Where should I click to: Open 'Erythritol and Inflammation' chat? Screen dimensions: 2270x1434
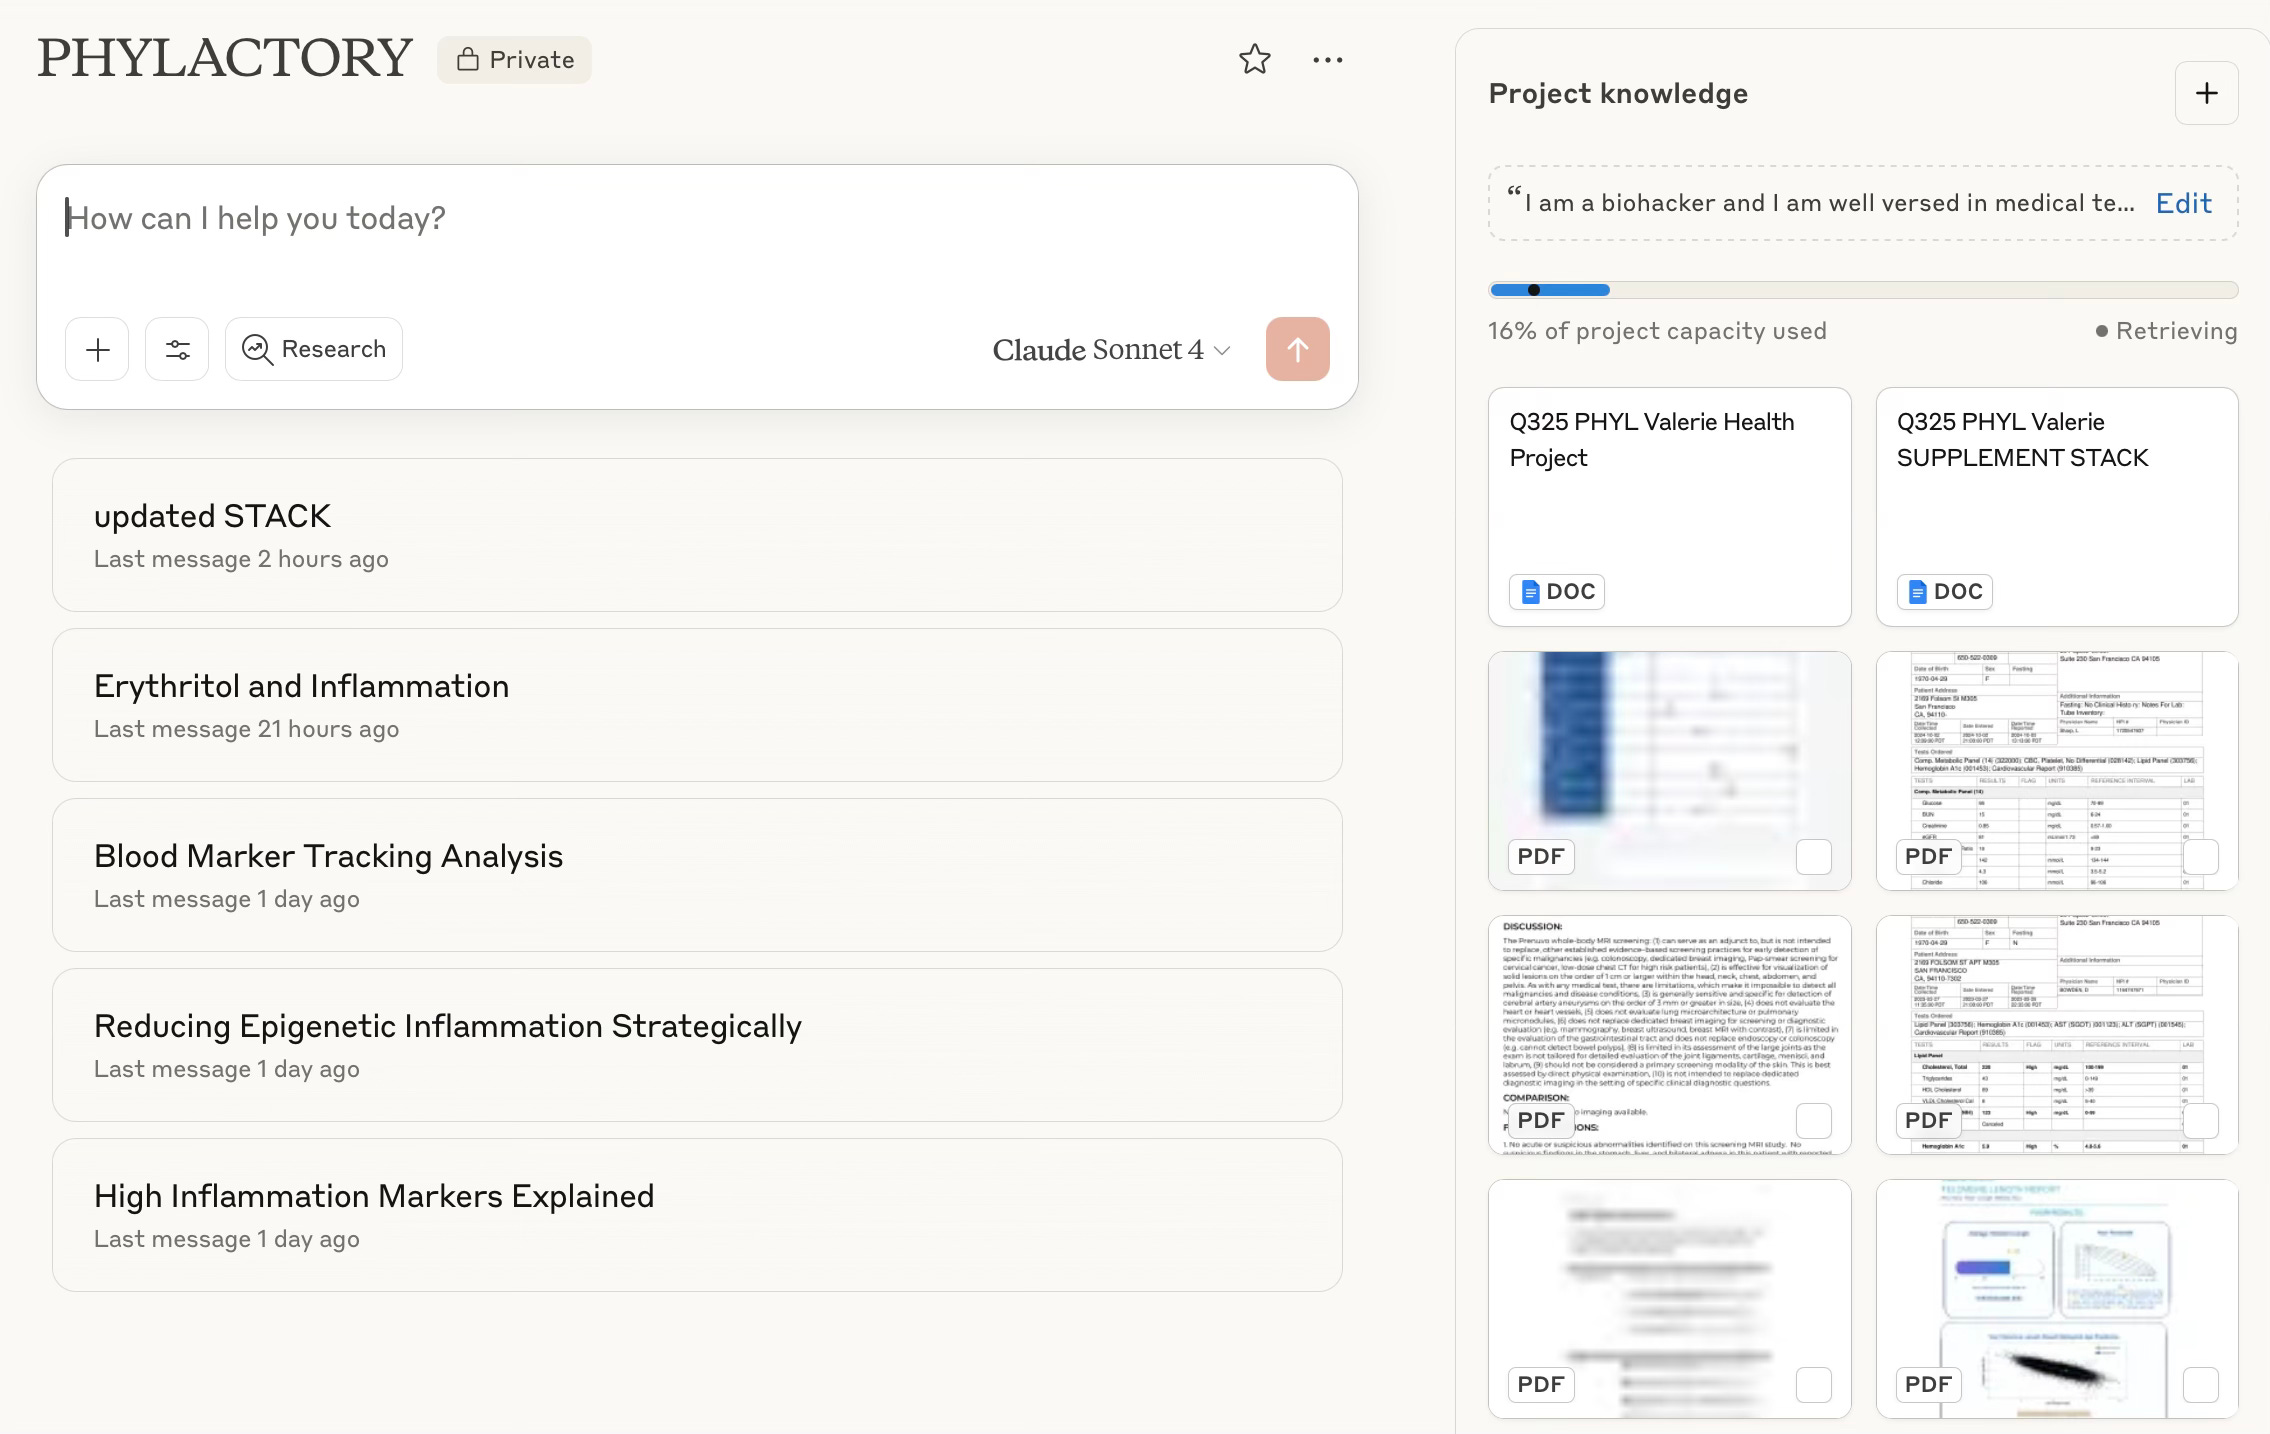point(697,705)
